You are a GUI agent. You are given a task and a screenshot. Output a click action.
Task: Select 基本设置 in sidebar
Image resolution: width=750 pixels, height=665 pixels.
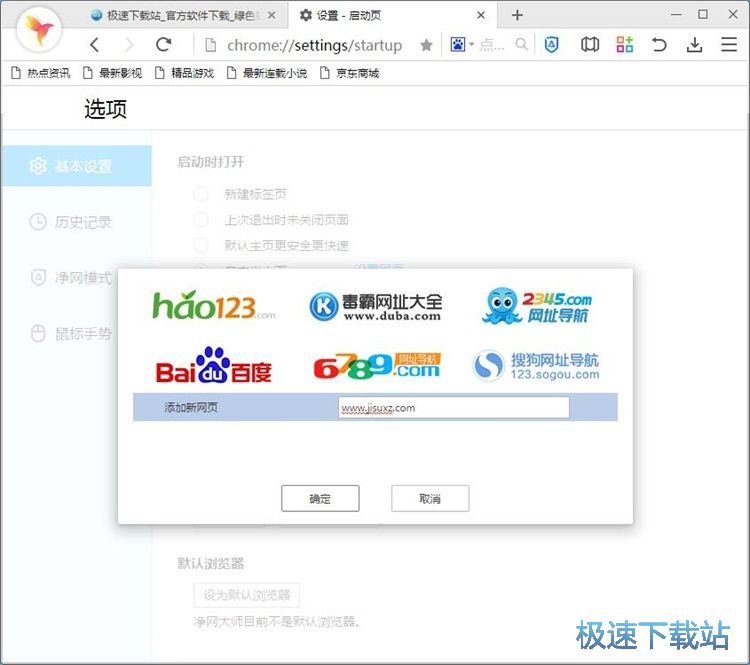pos(76,166)
